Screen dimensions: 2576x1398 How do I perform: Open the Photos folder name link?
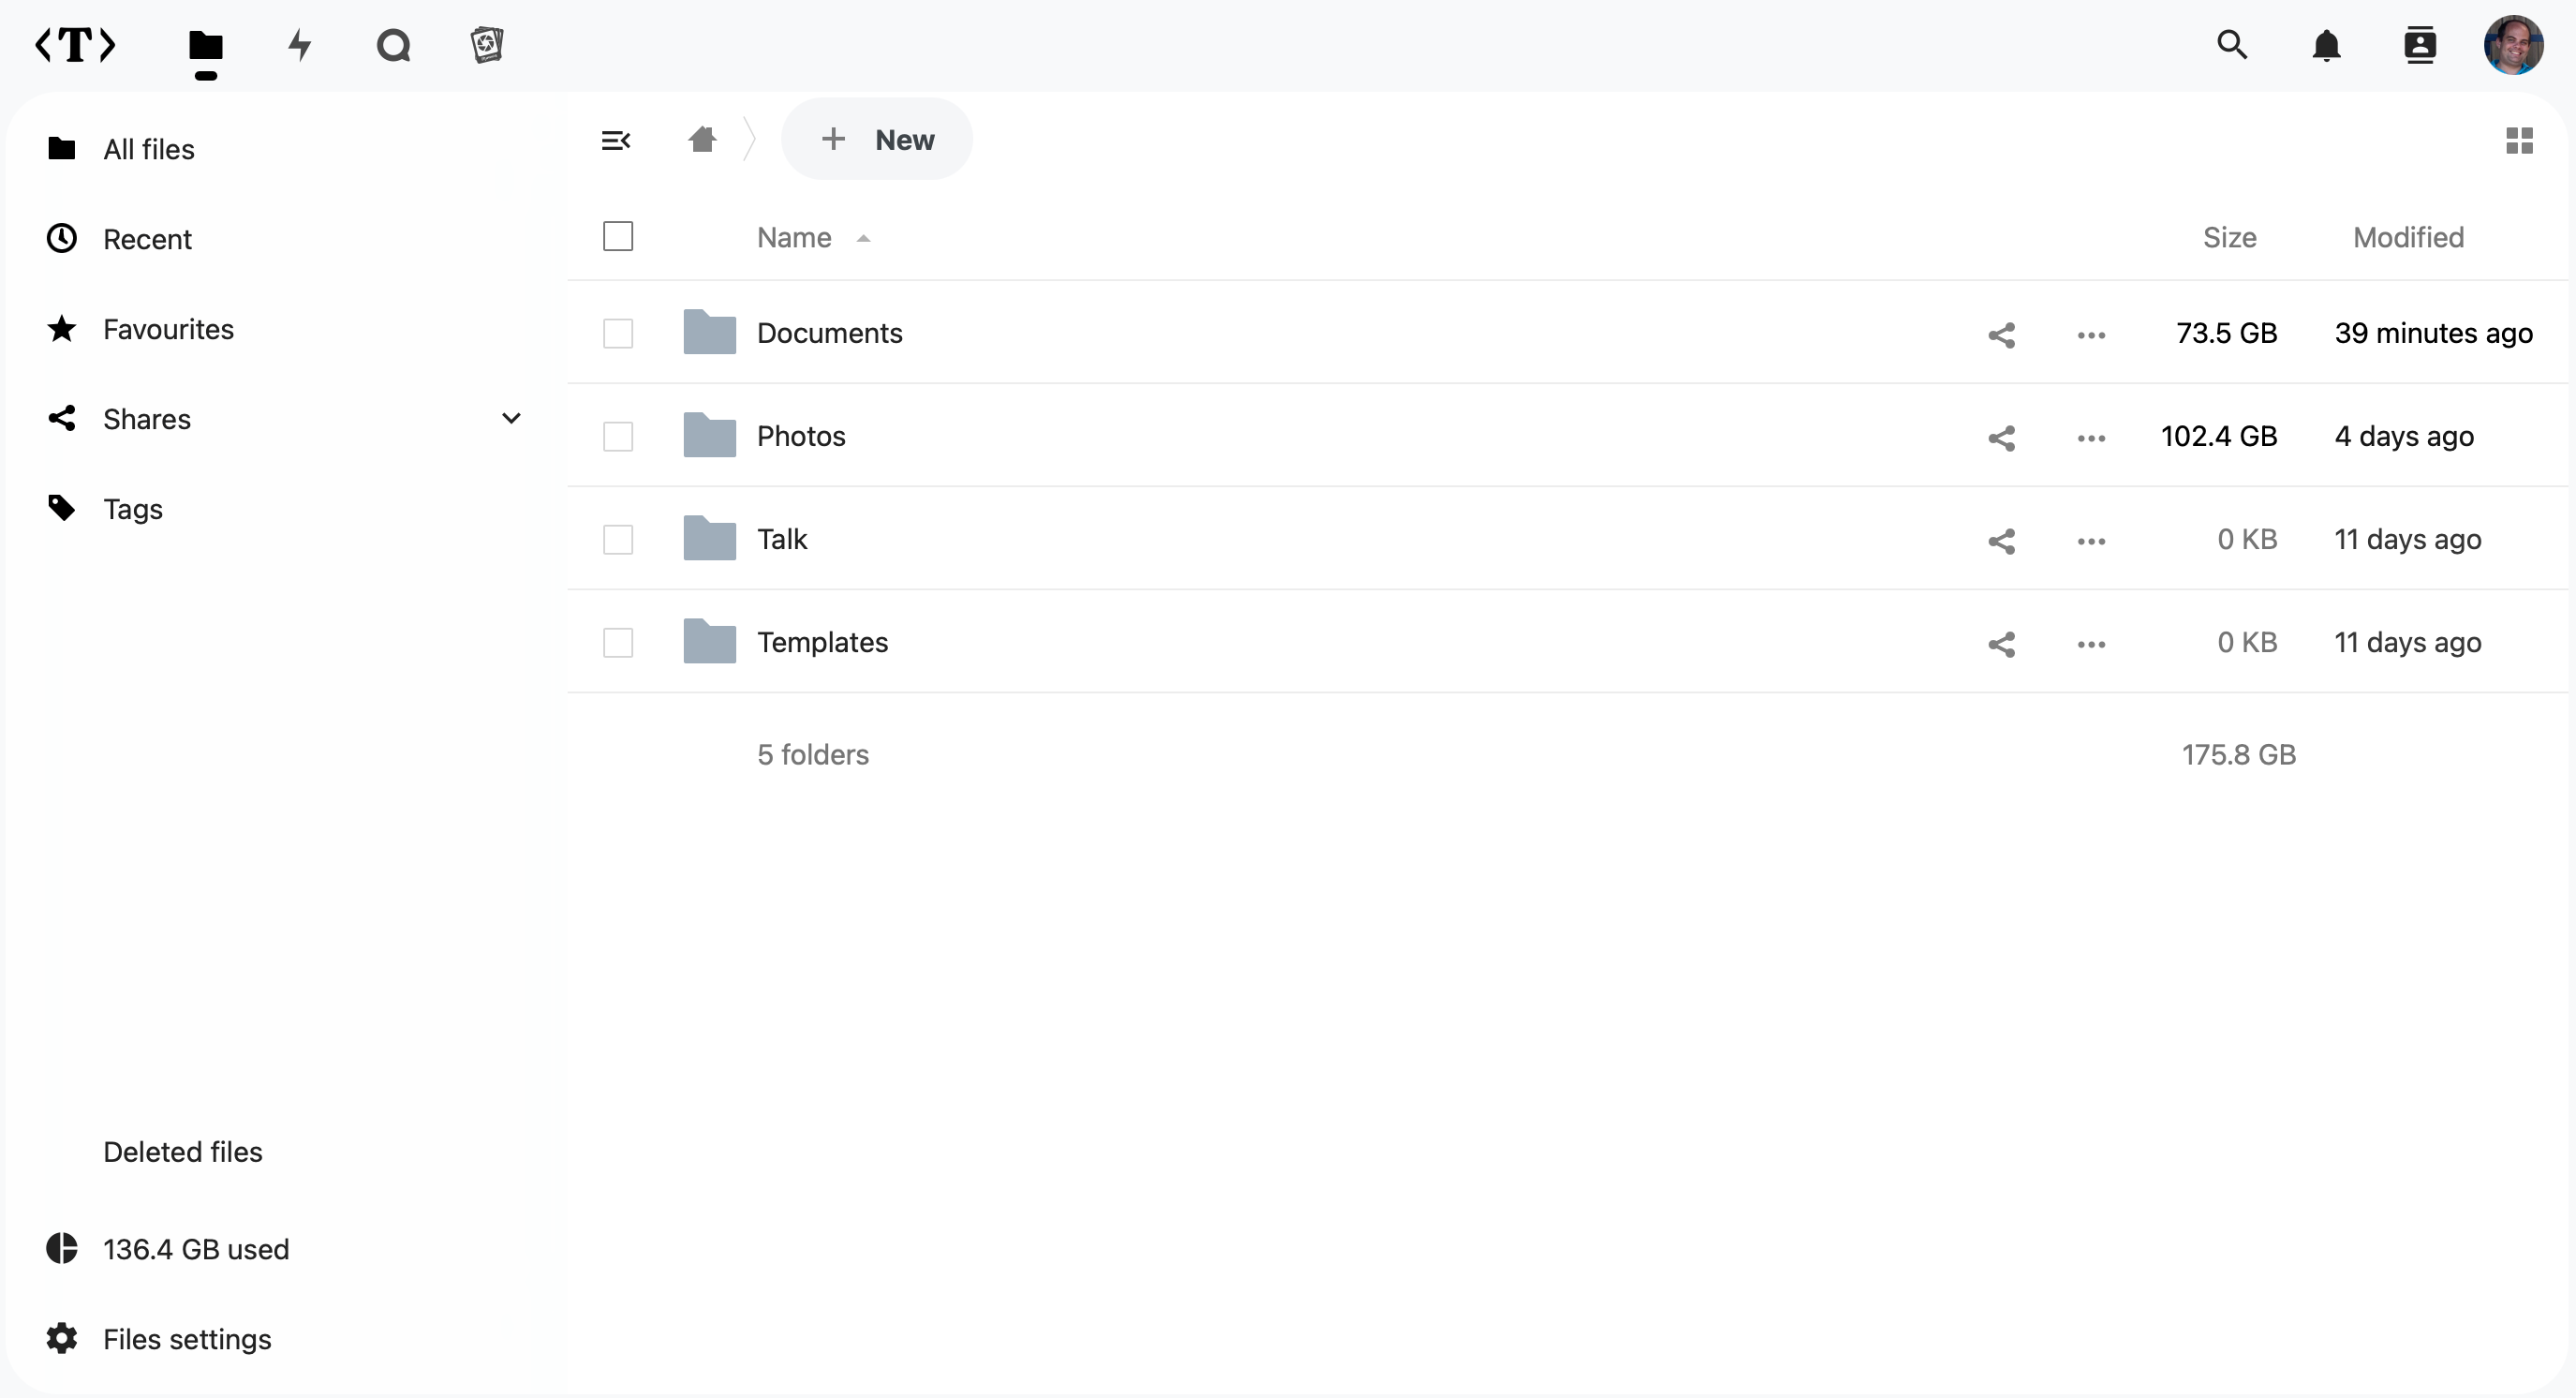[x=801, y=436]
